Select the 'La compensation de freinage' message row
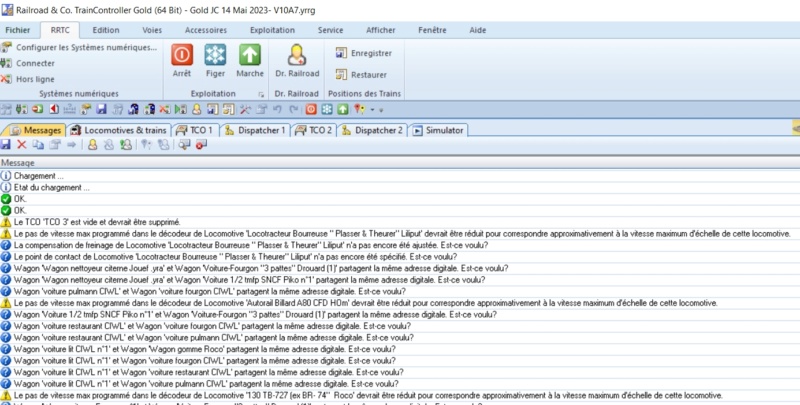Screen dimensions: 800x405 [x=400, y=245]
